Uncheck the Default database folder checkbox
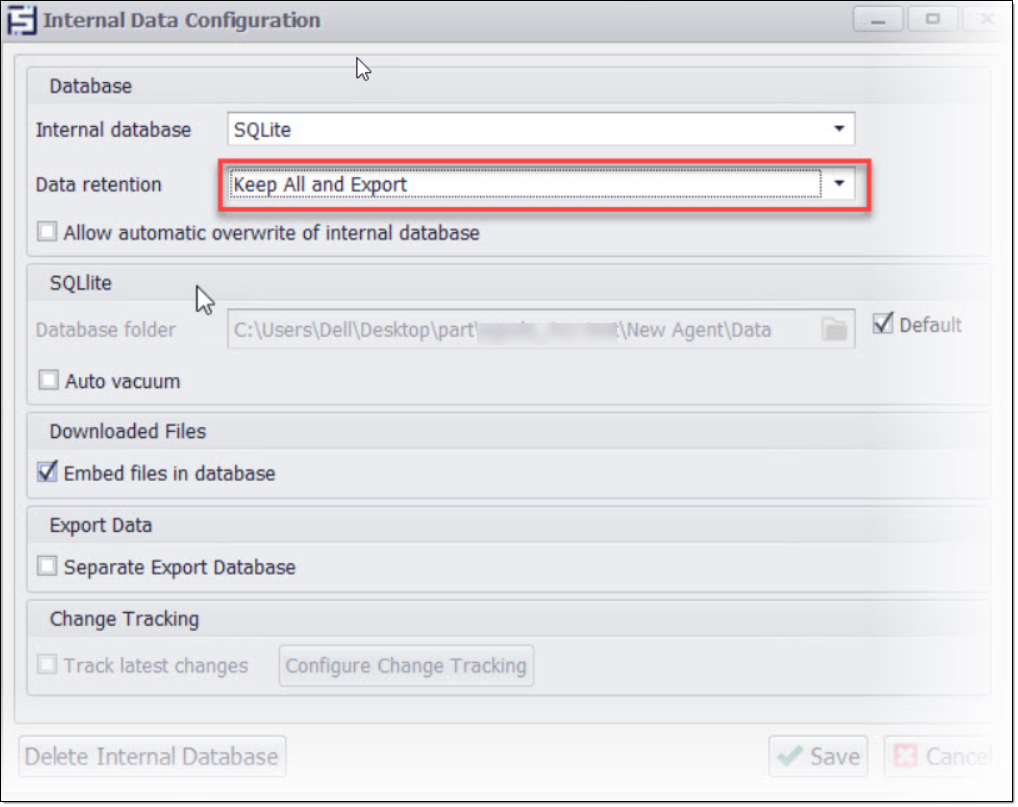 pos(883,324)
